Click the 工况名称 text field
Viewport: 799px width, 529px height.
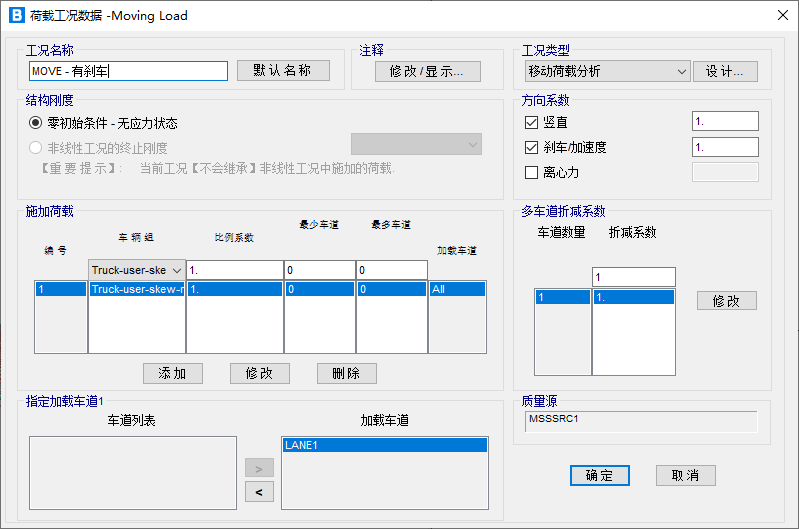(x=129, y=71)
